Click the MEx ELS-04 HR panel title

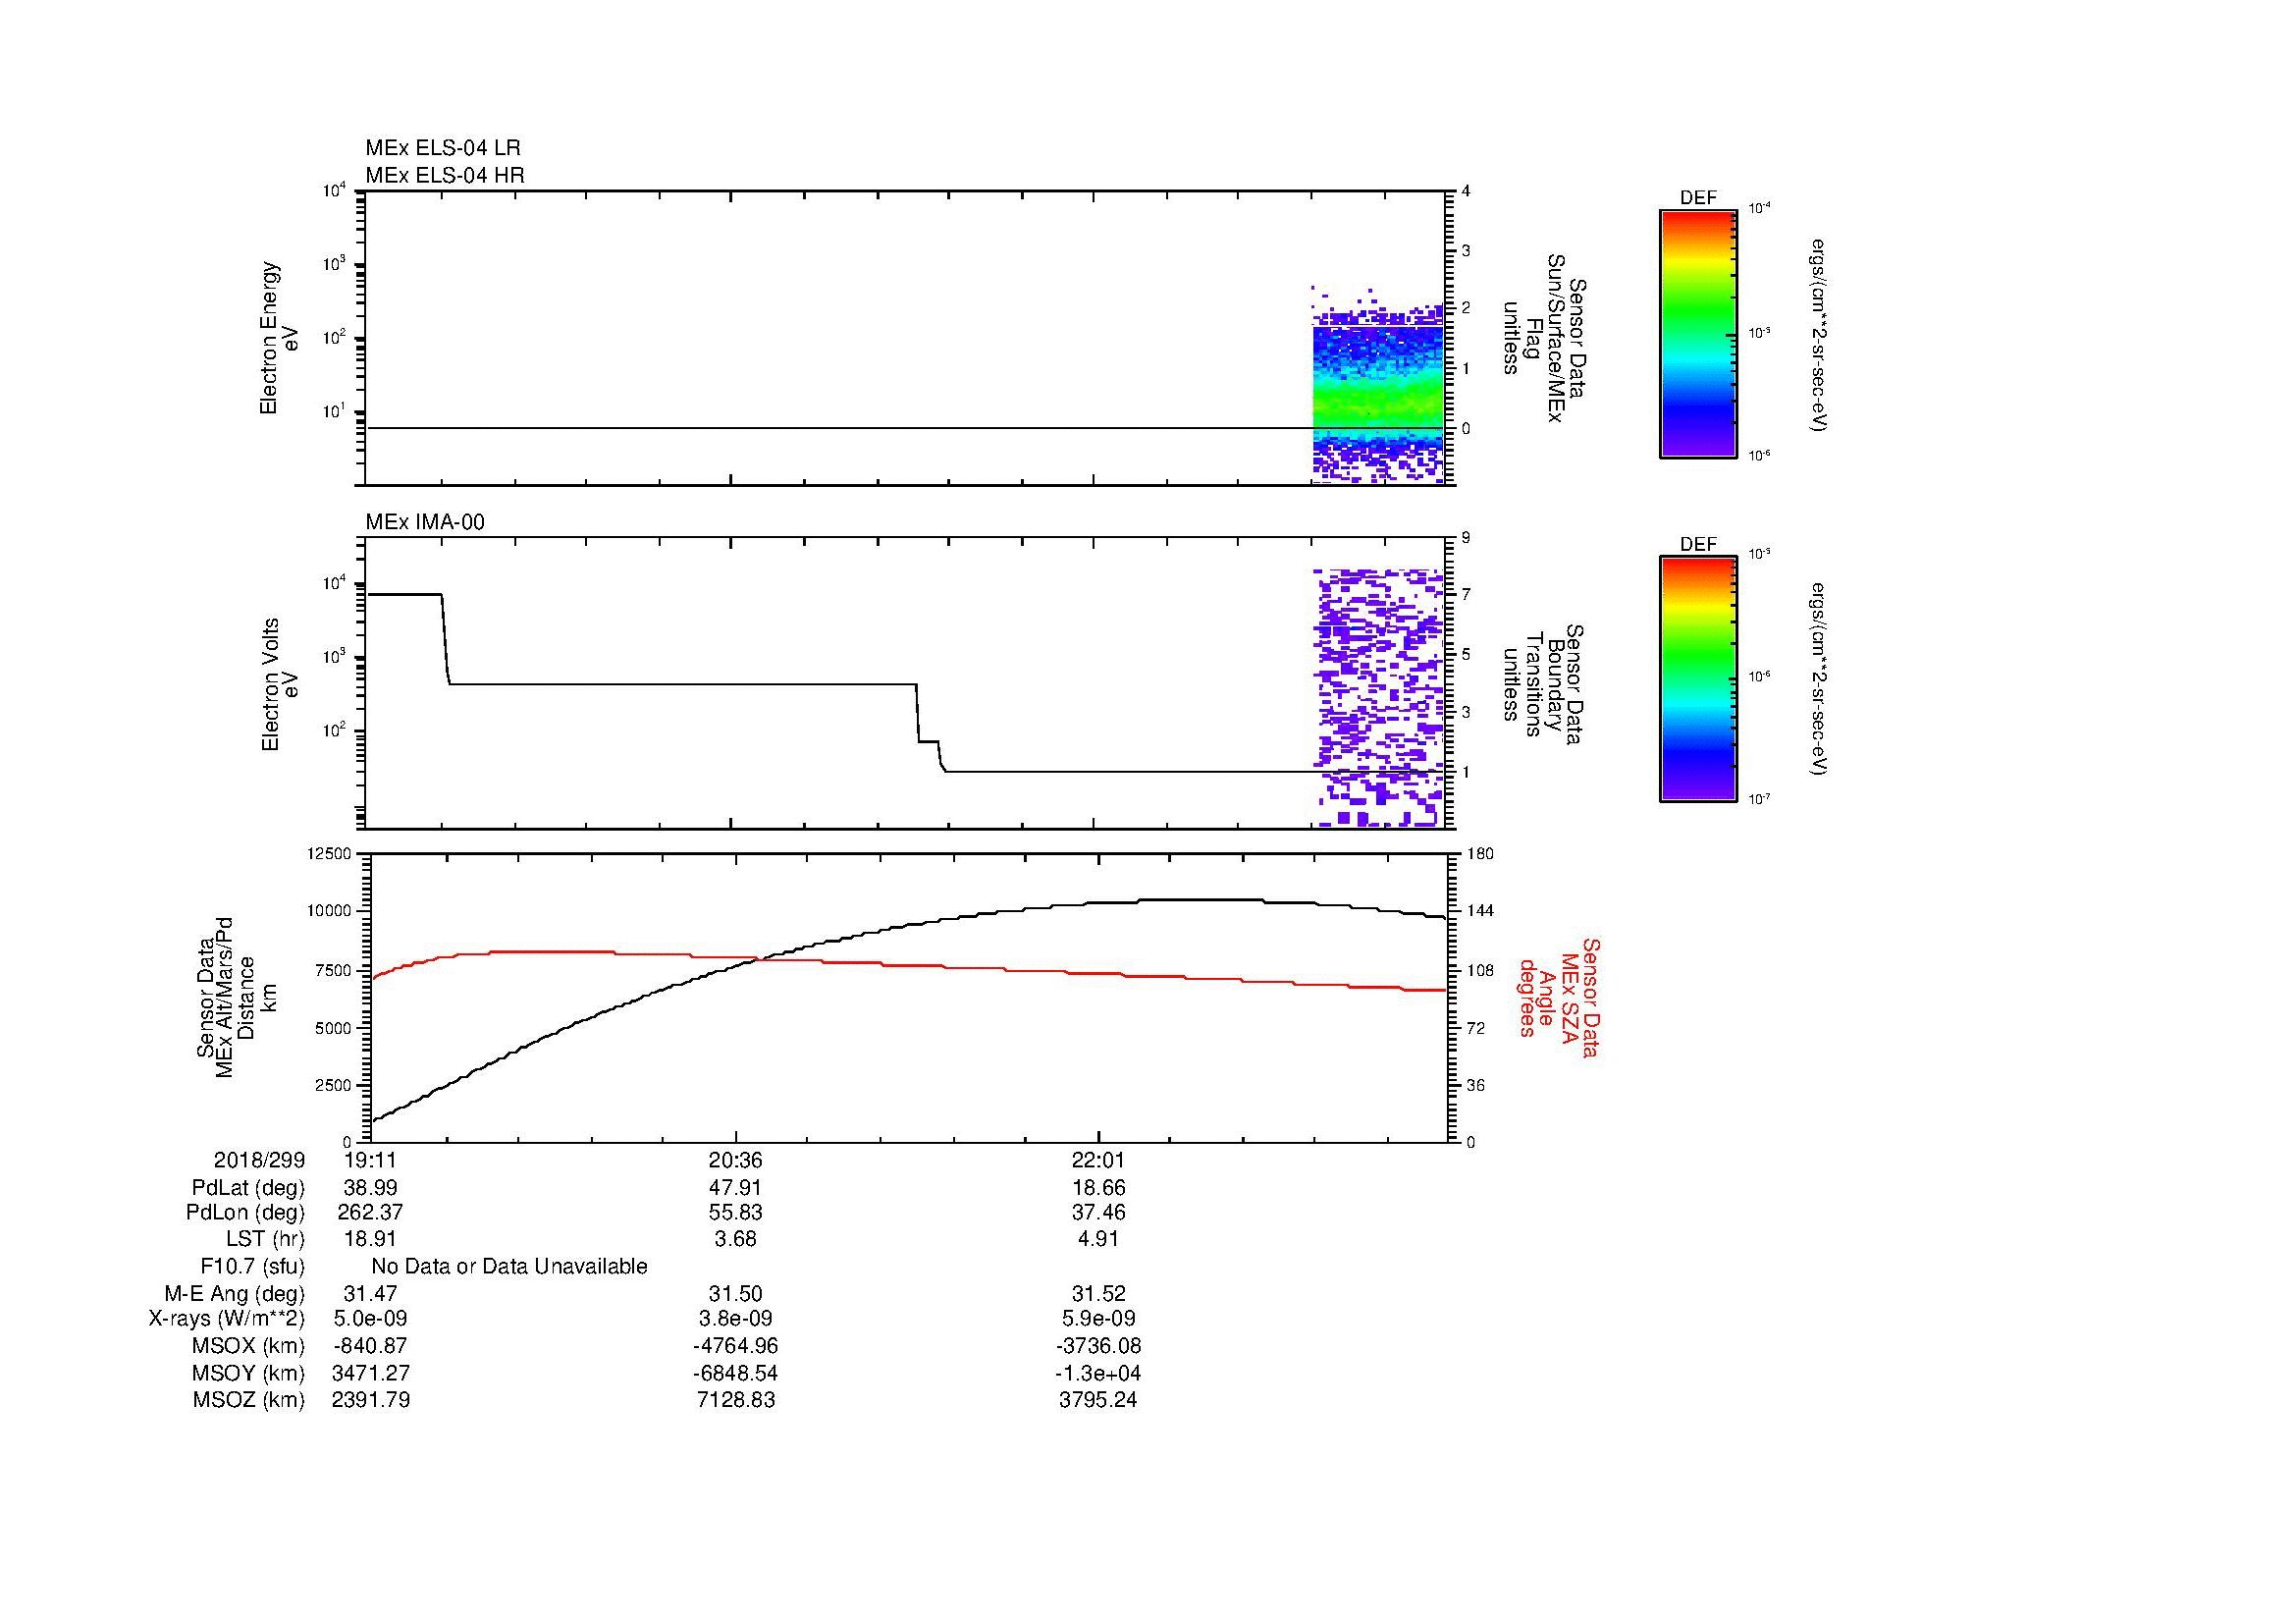[445, 176]
